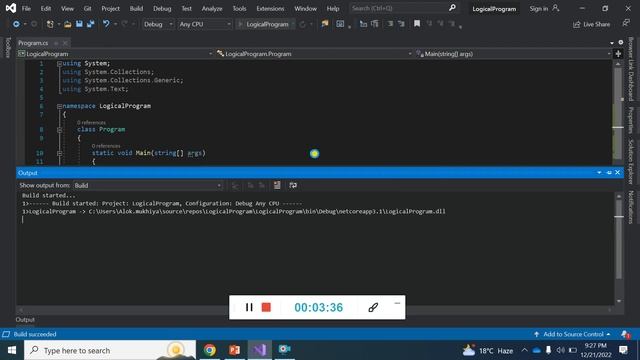Image resolution: width=640 pixels, height=360 pixels.
Task: Click the uncomment lines icon
Action: click(401, 24)
